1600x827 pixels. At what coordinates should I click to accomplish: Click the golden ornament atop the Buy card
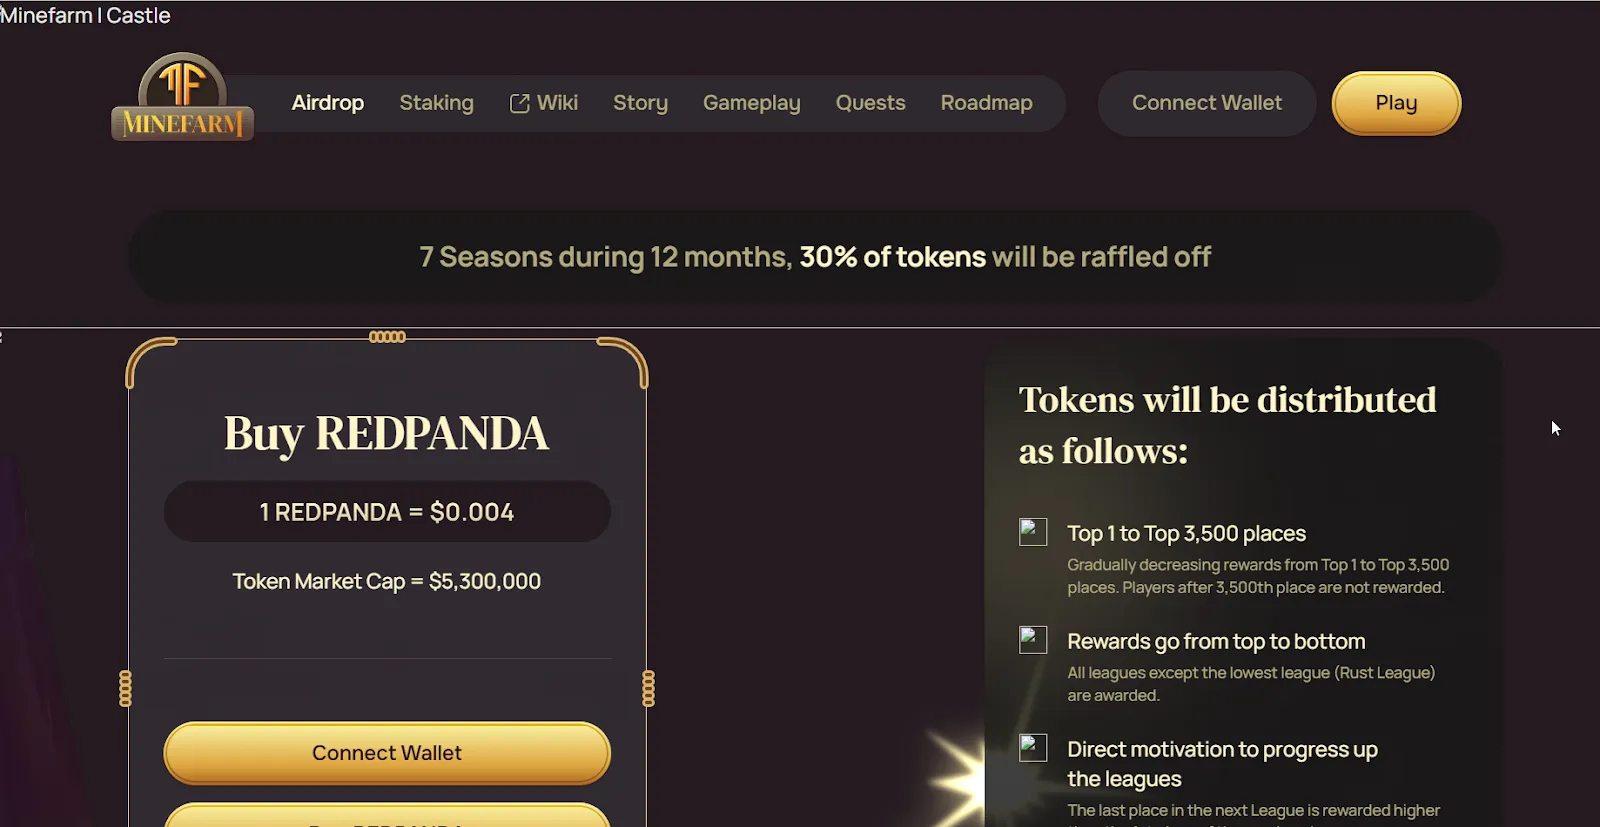(387, 337)
